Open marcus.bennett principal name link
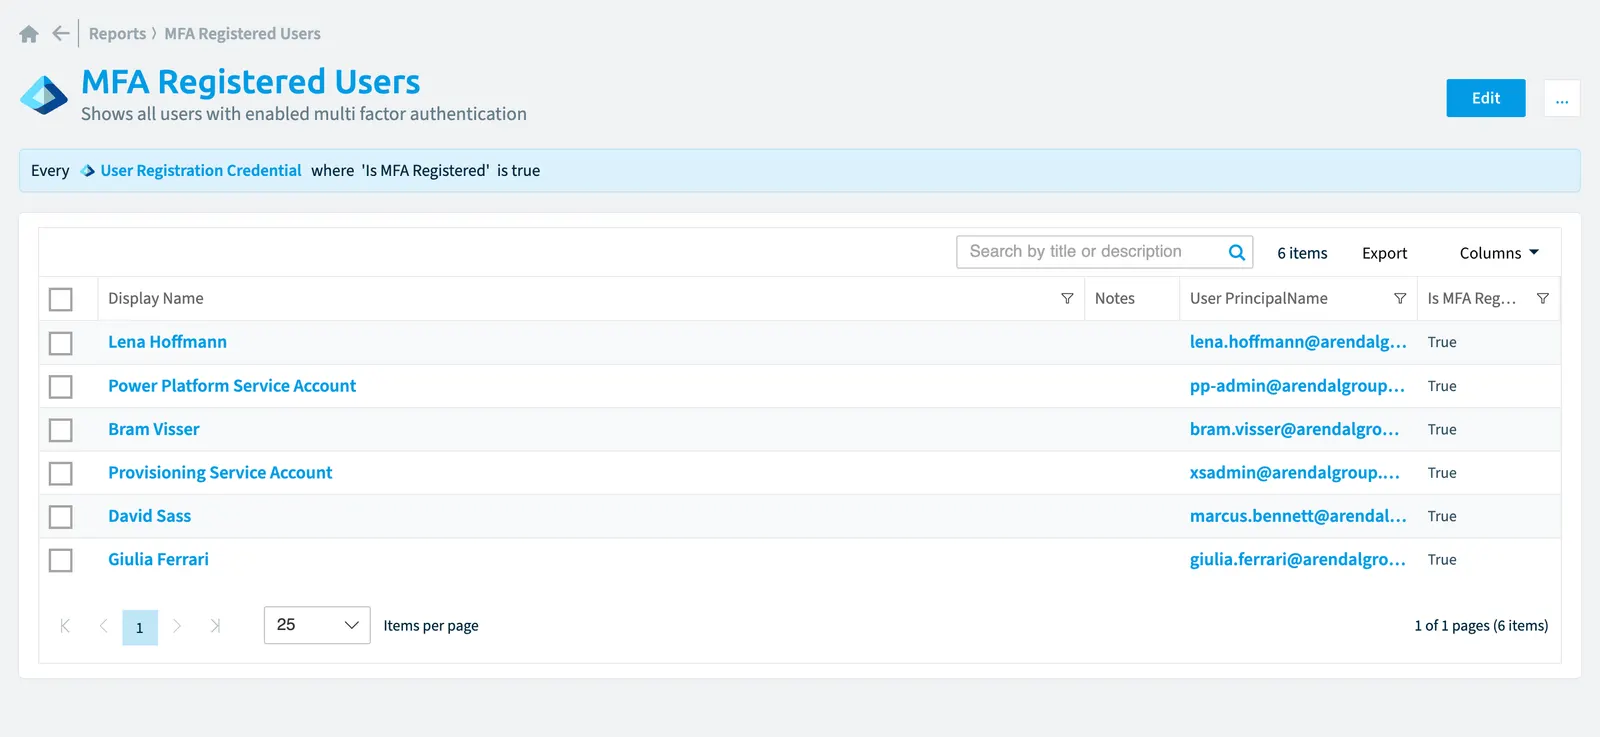1600x737 pixels. (x=1298, y=516)
